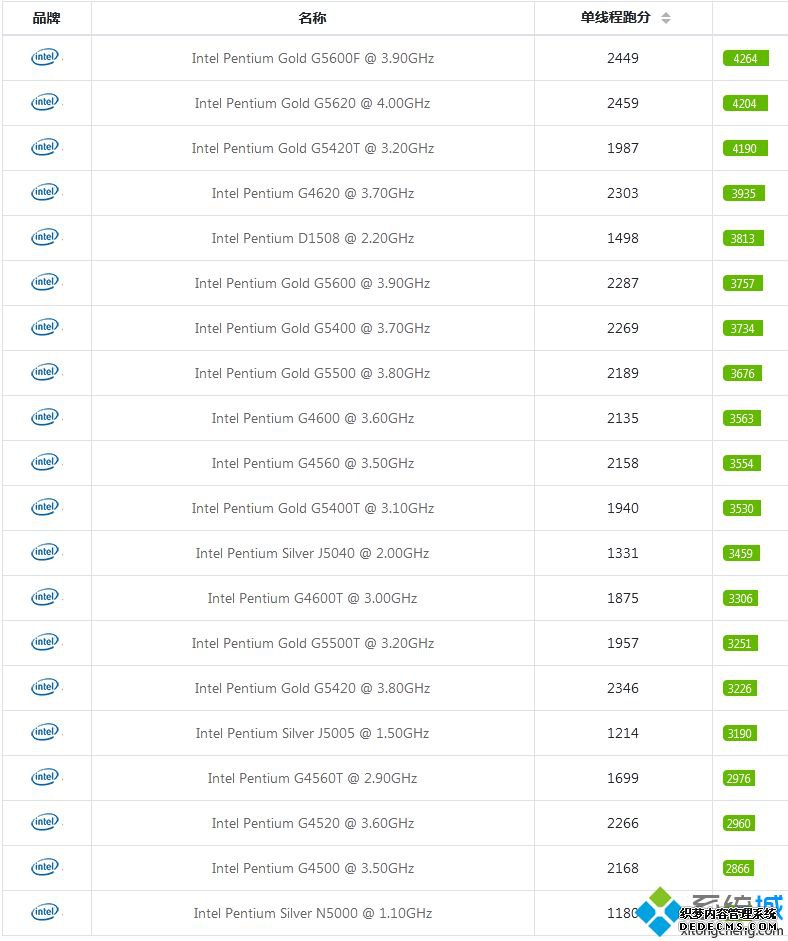Image resolution: width=788 pixels, height=941 pixels.
Task: Click the Intel logo beside Pentium Gold G5600F
Action: (46, 58)
